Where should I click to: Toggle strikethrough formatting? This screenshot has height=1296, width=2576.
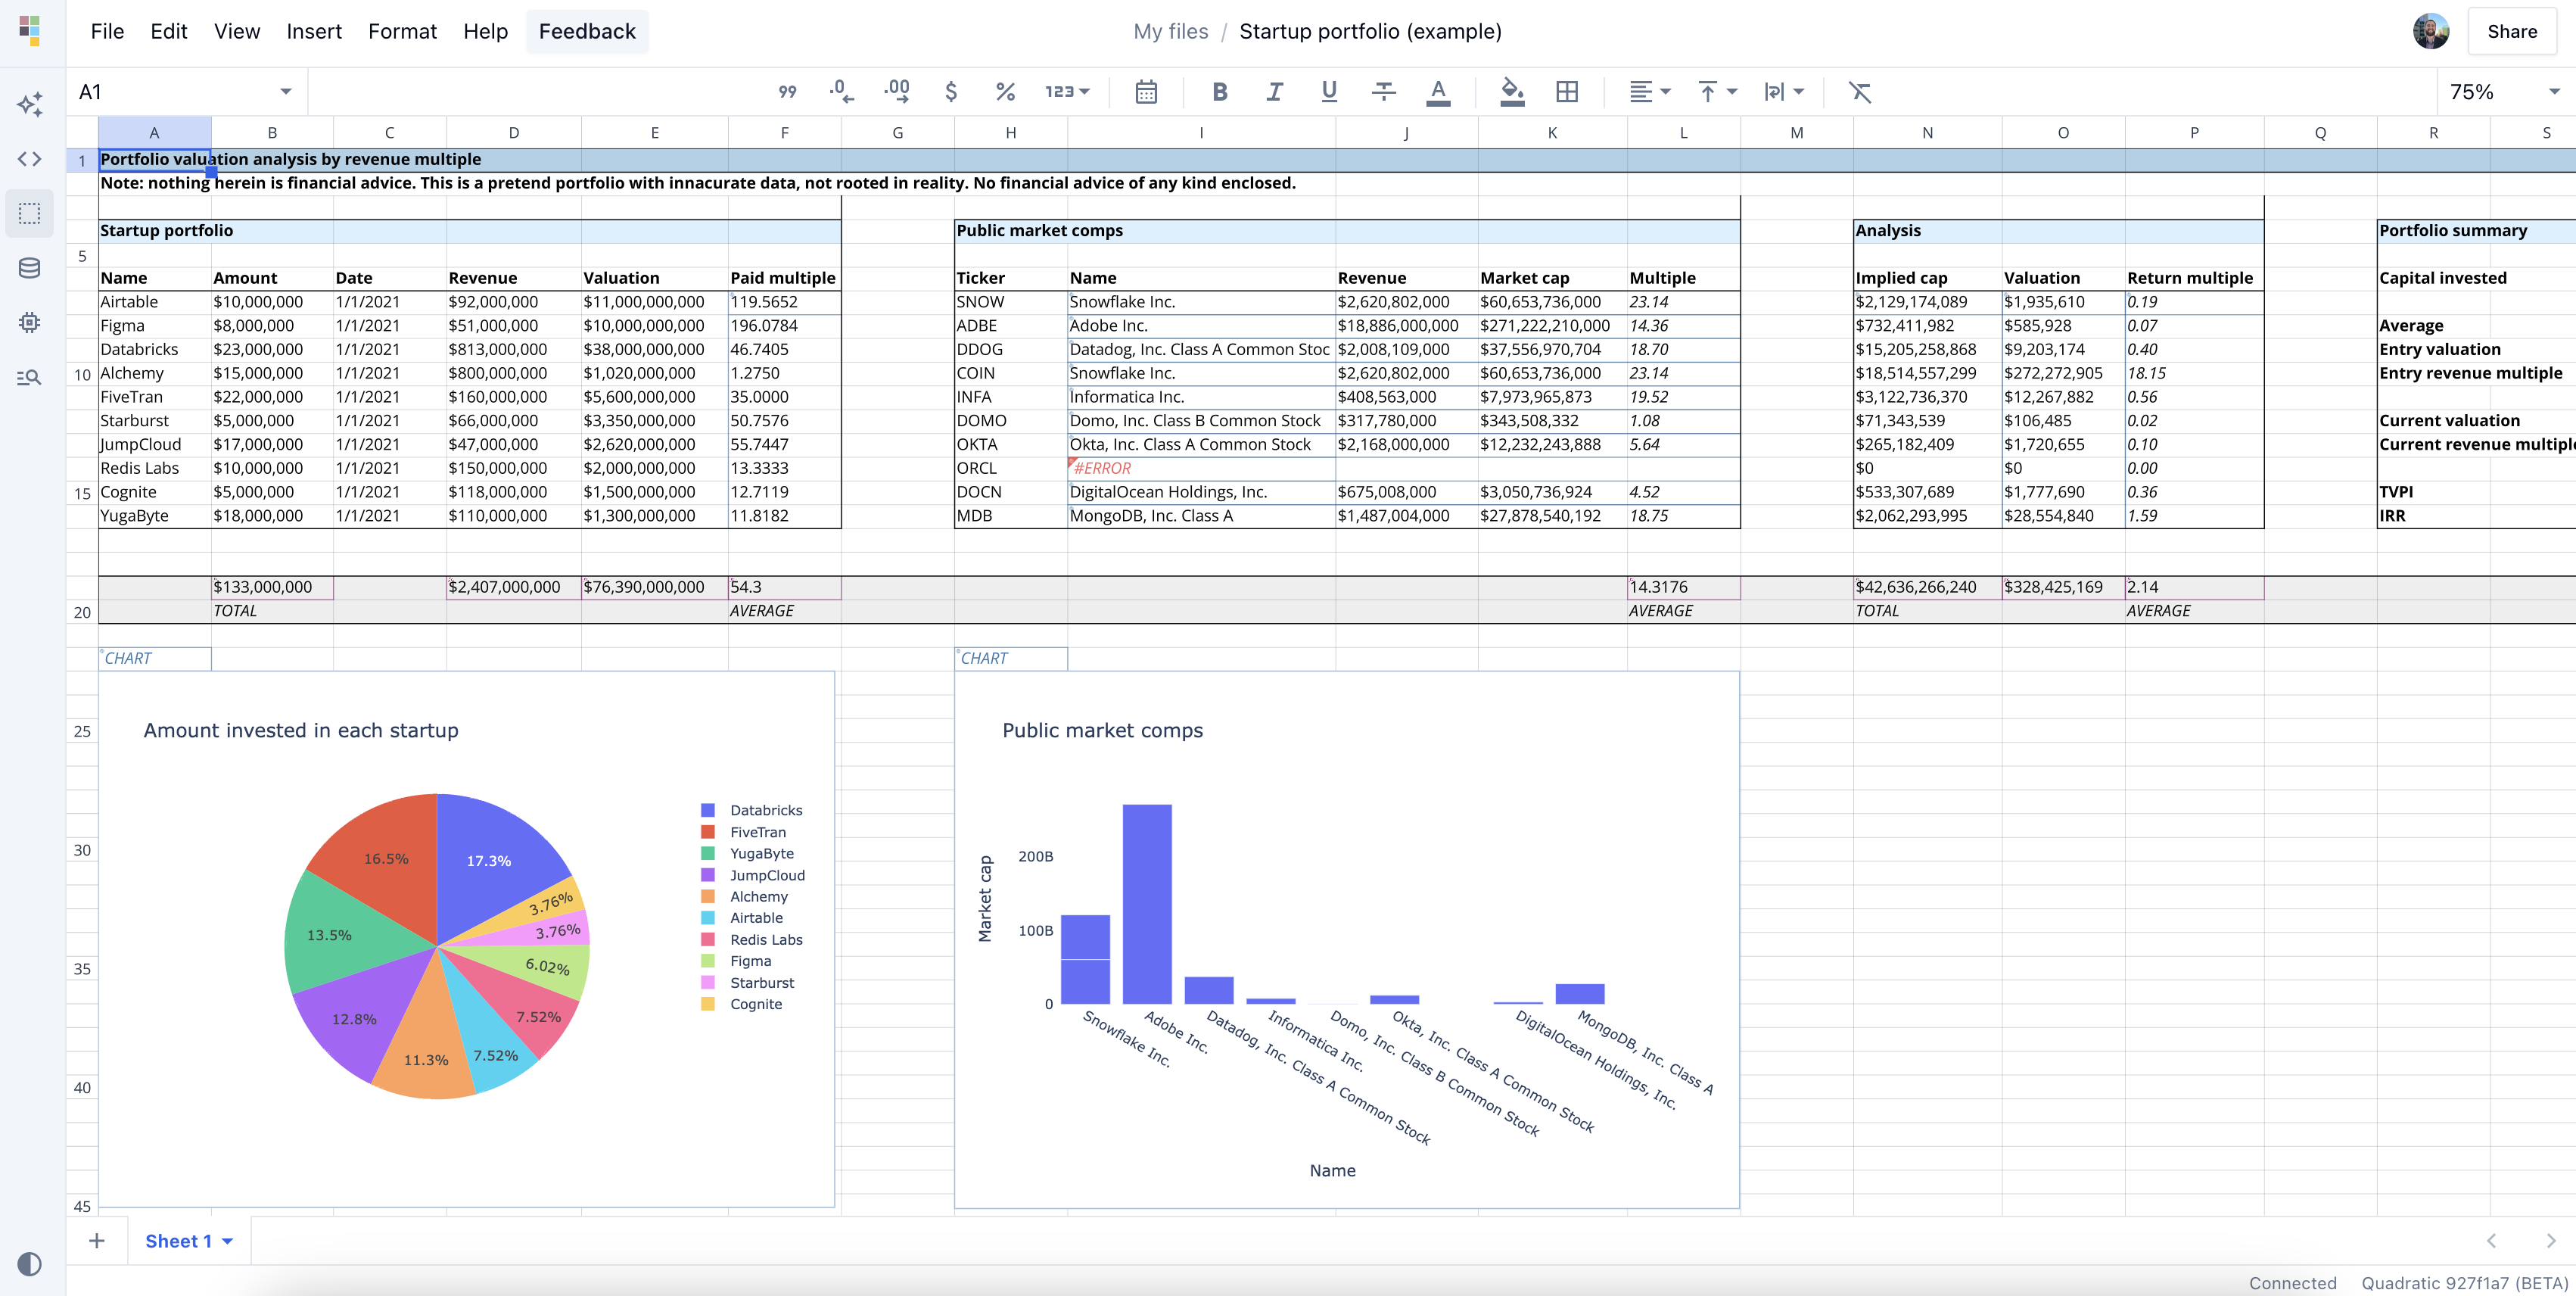[x=1383, y=92]
